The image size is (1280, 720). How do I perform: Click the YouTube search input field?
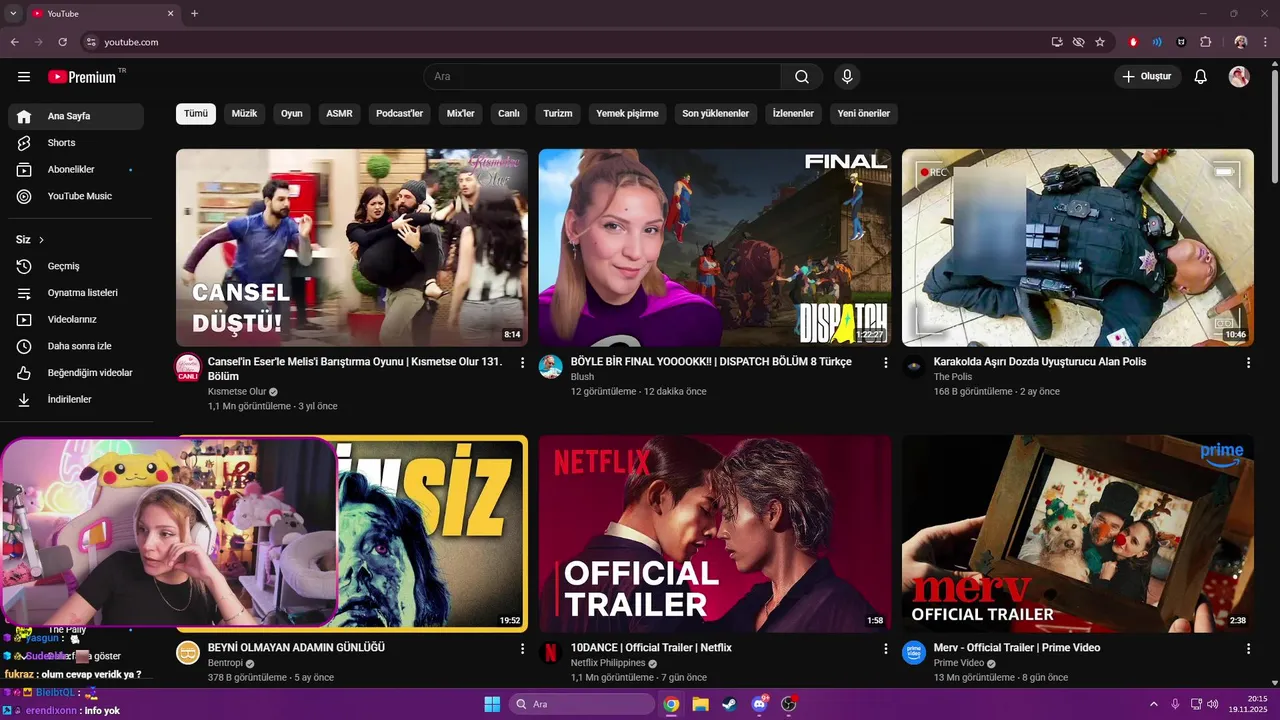pos(602,77)
